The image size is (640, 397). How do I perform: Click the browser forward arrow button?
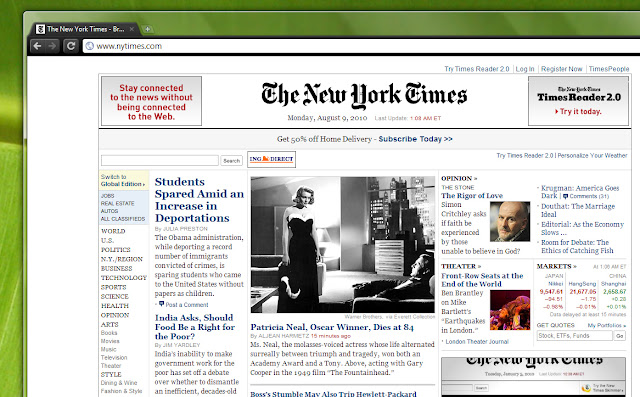tap(52, 46)
